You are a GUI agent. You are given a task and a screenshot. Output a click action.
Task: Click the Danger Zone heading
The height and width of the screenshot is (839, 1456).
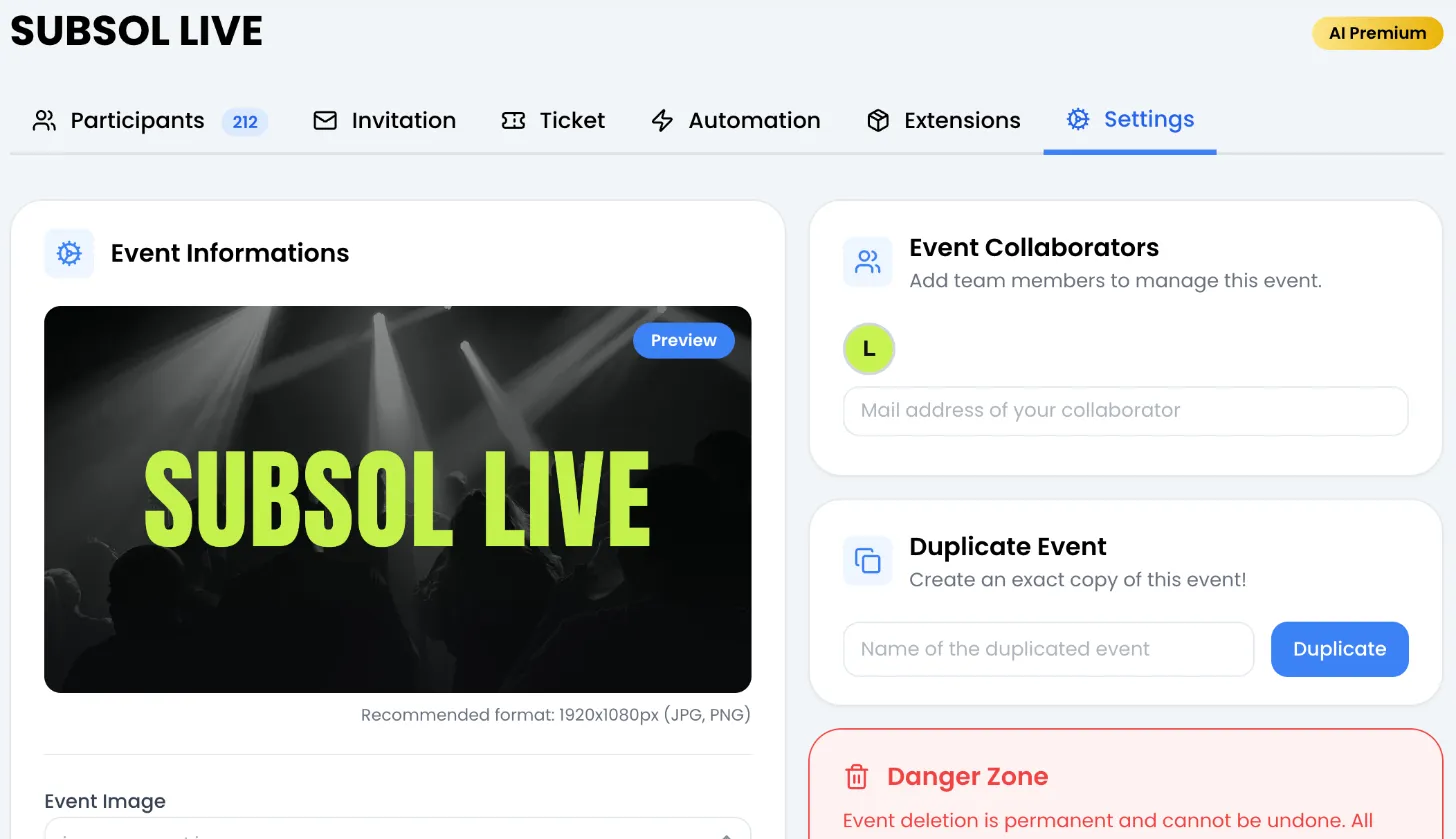tap(967, 777)
